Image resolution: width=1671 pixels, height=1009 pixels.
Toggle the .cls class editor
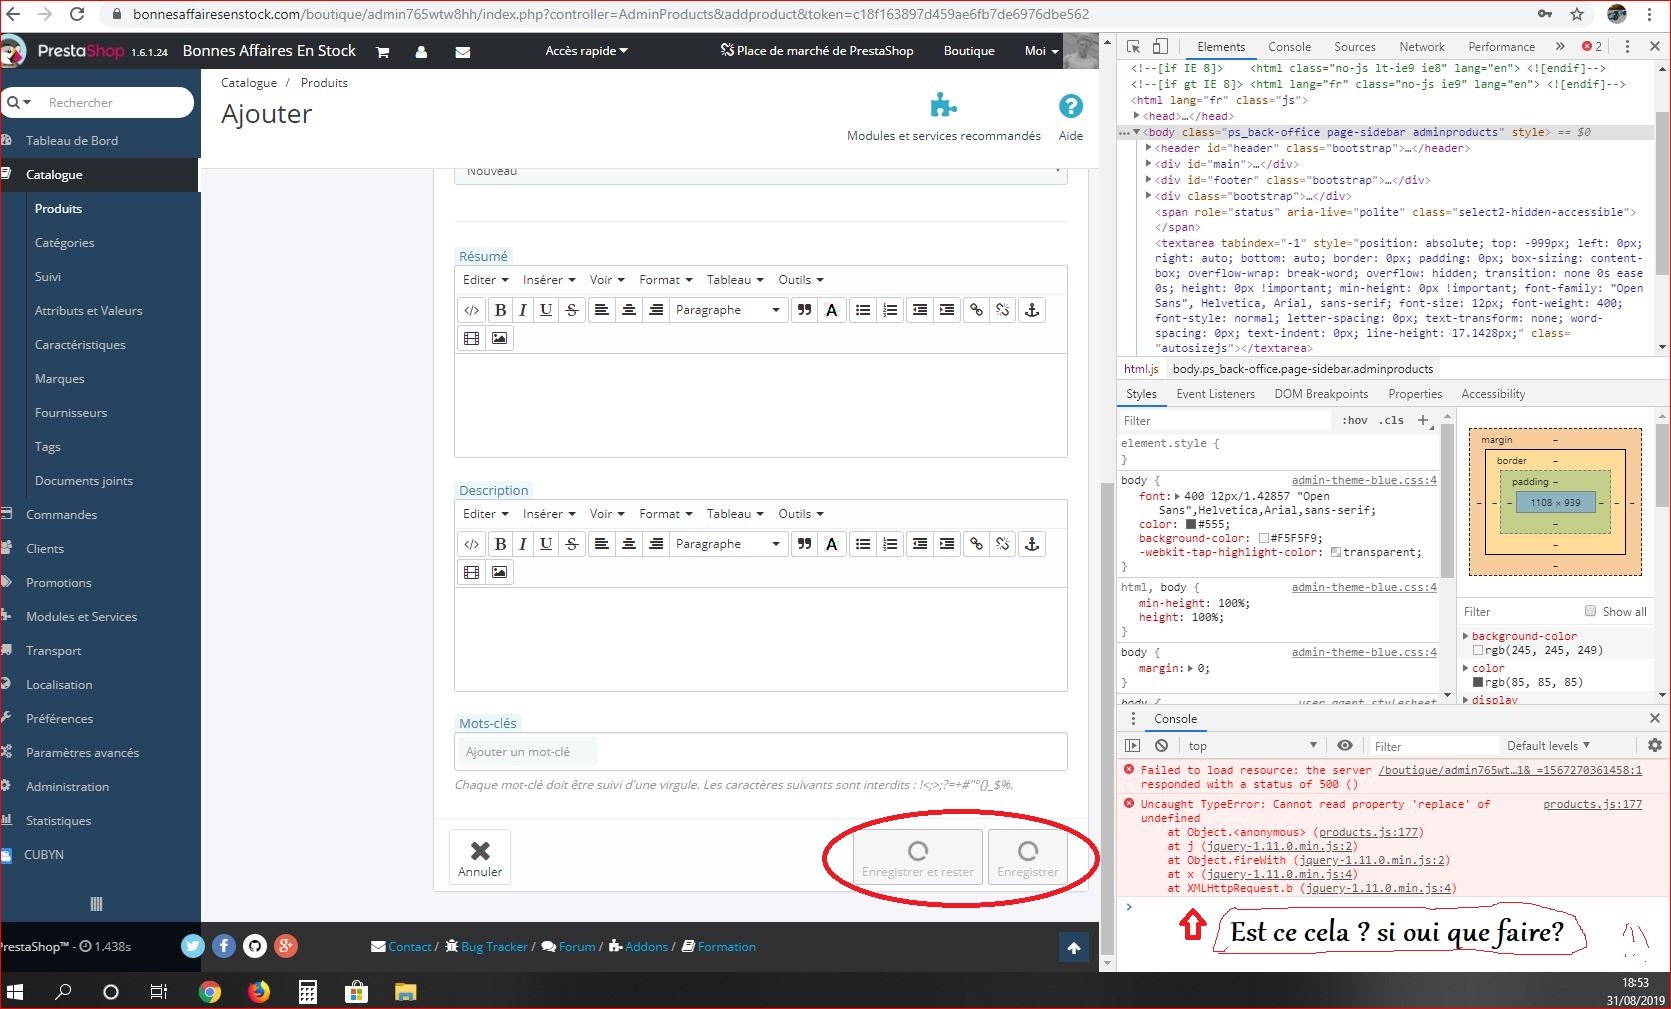coord(1391,420)
